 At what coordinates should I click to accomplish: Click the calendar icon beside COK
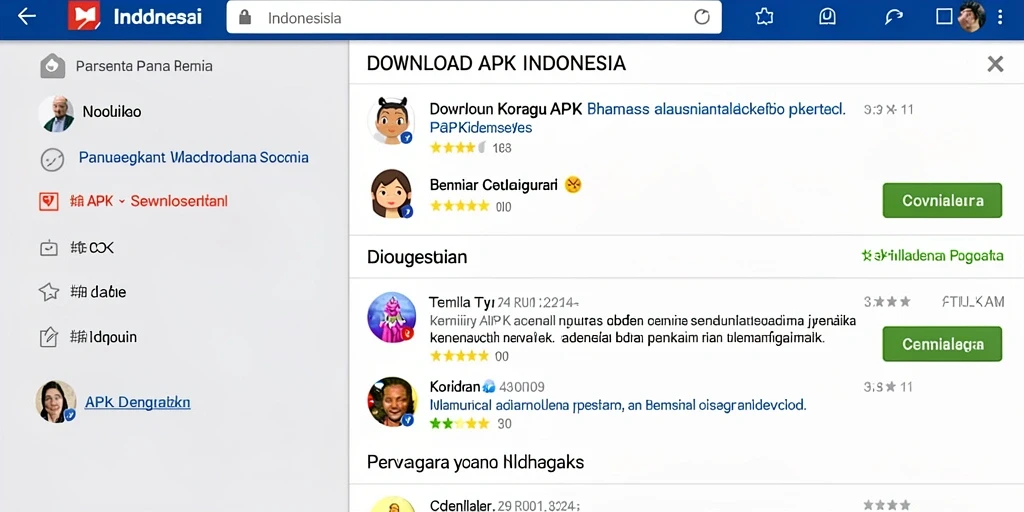[49, 248]
